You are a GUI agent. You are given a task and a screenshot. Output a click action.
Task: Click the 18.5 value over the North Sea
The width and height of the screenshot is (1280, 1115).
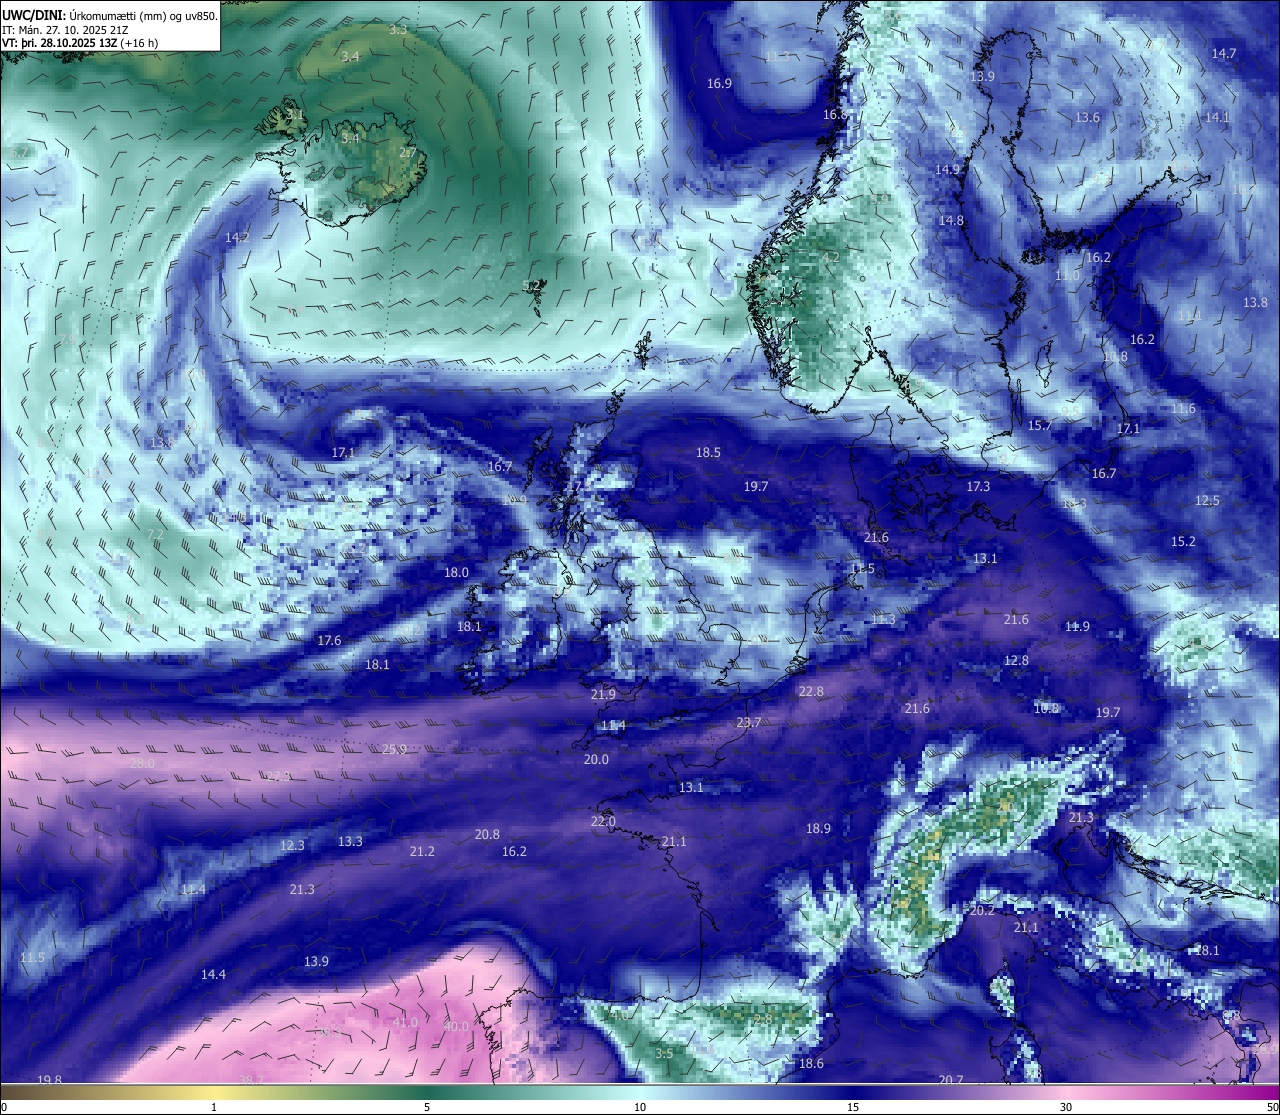pos(708,453)
